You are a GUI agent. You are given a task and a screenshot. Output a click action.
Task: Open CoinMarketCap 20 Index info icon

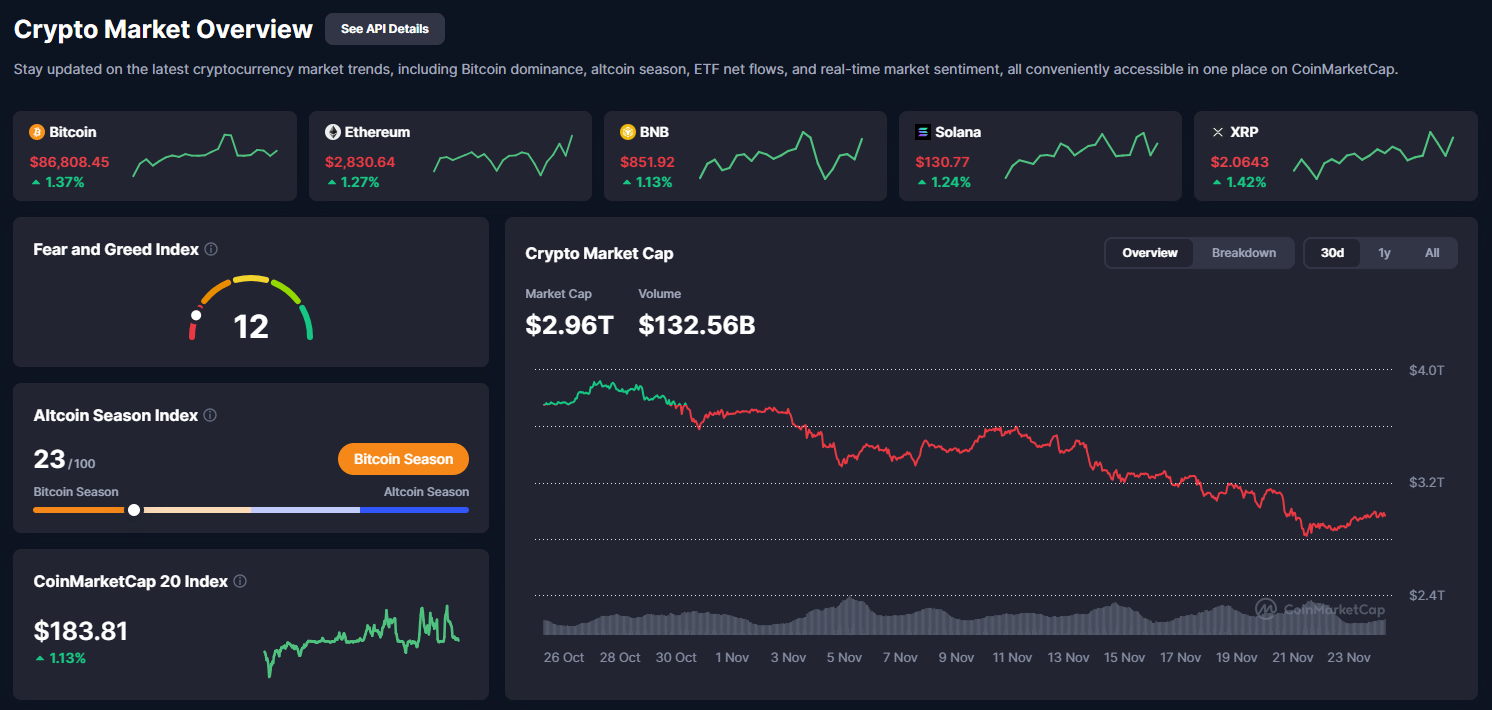point(240,582)
